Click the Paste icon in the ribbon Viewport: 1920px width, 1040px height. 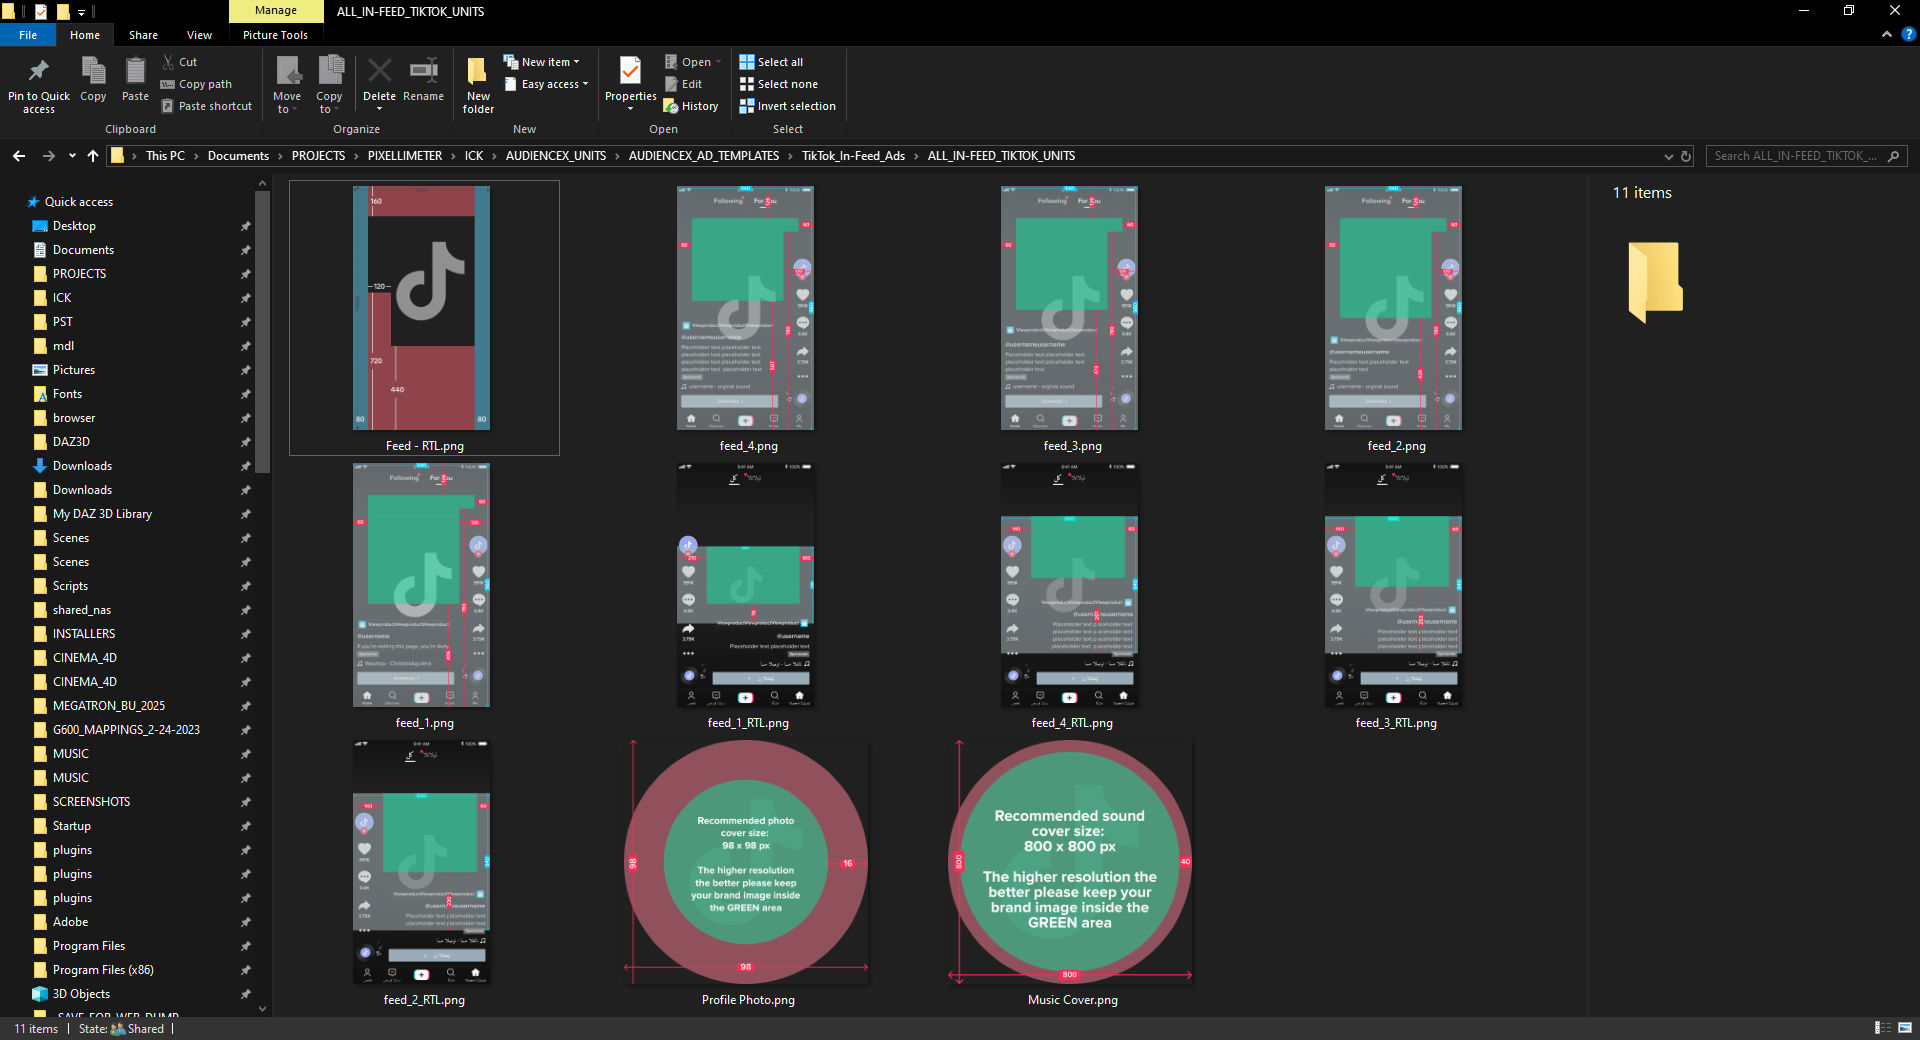pyautogui.click(x=135, y=72)
